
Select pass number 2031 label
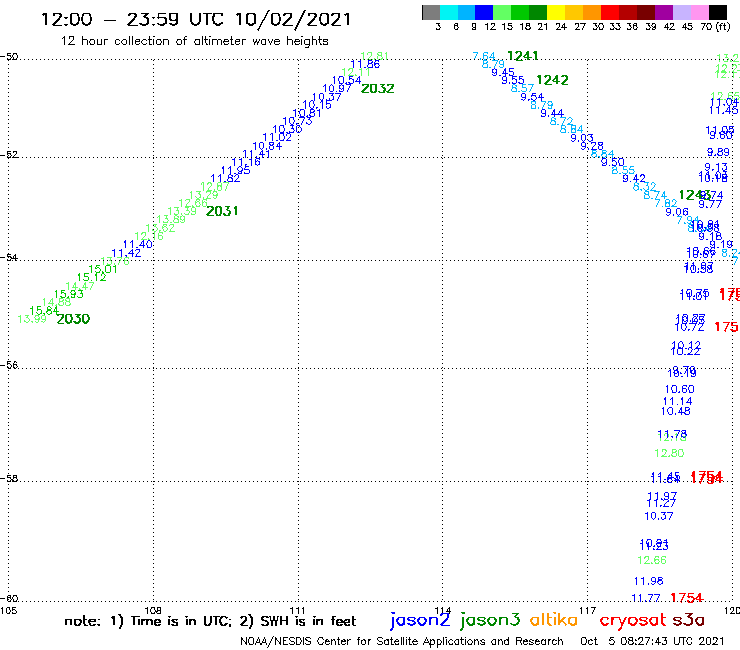[222, 211]
